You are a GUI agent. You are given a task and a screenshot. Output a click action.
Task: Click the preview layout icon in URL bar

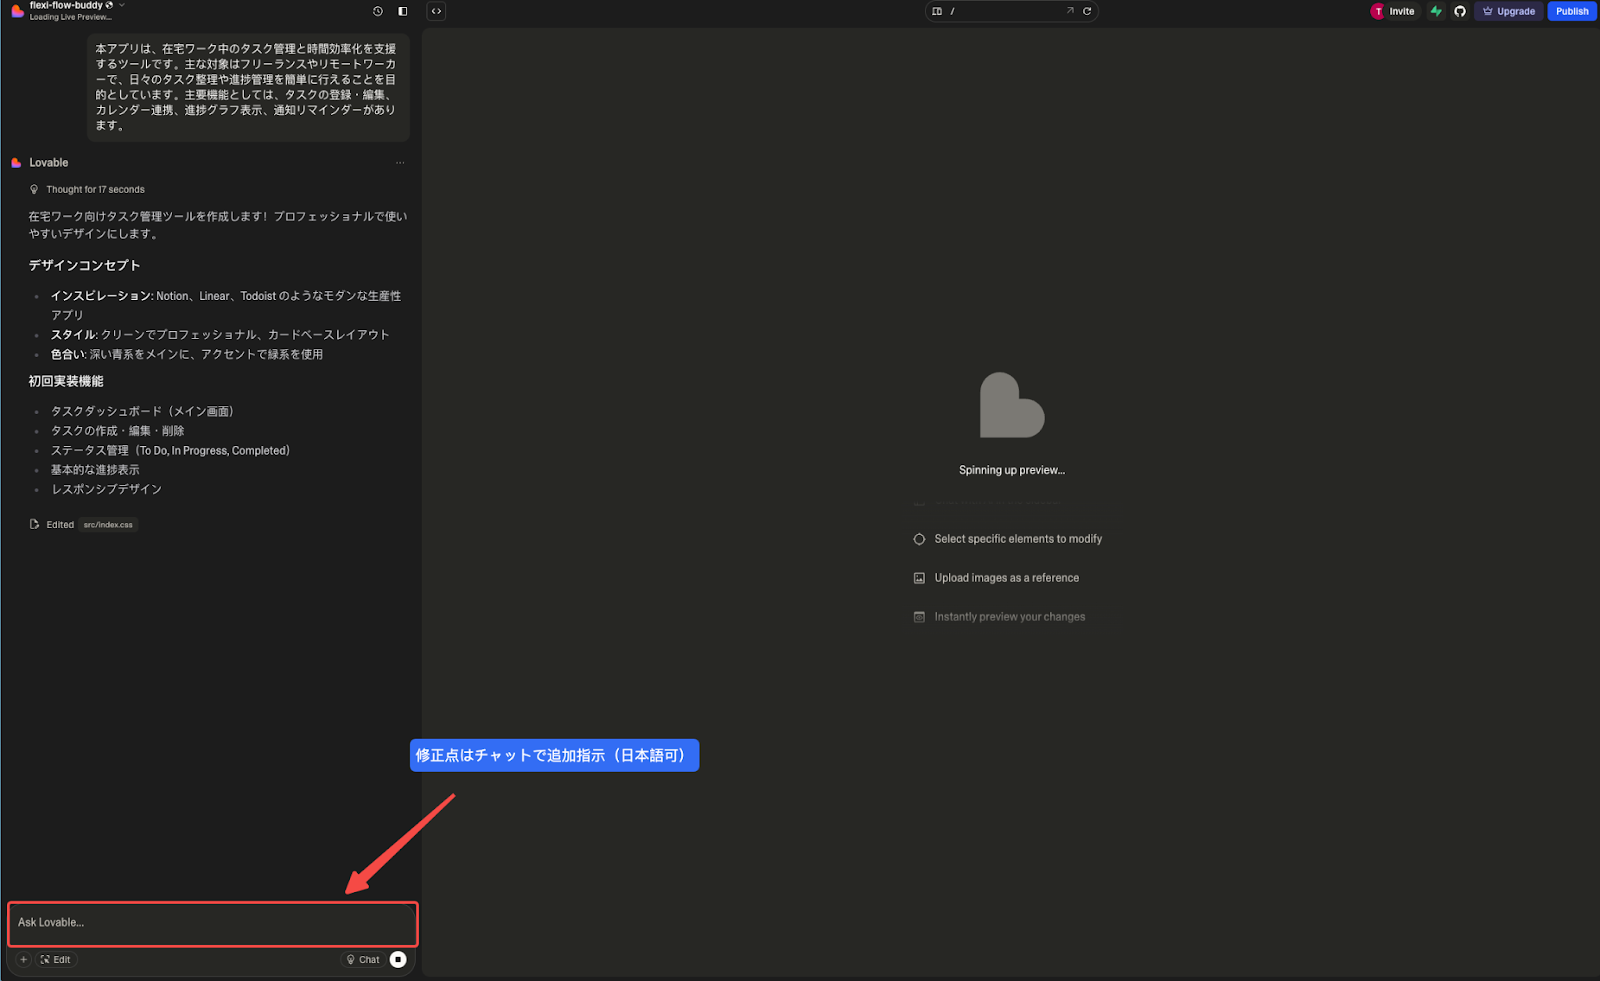pos(937,11)
